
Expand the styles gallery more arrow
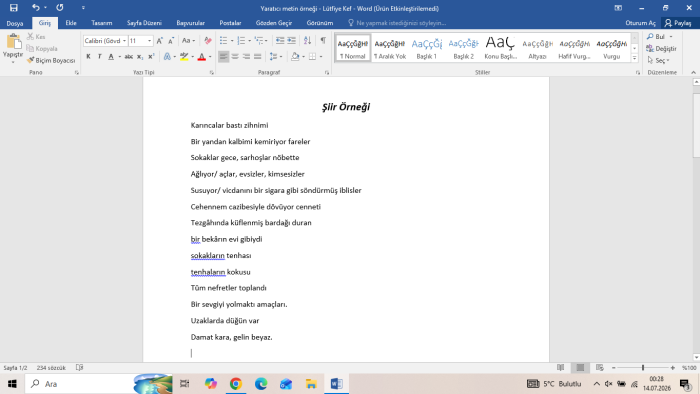(634, 58)
